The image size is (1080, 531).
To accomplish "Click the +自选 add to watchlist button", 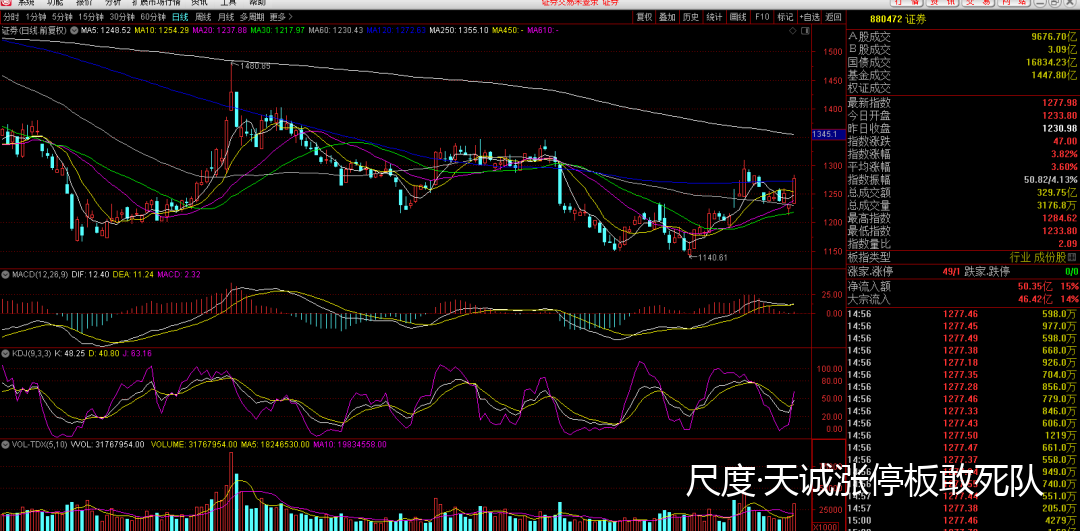I will (x=809, y=17).
